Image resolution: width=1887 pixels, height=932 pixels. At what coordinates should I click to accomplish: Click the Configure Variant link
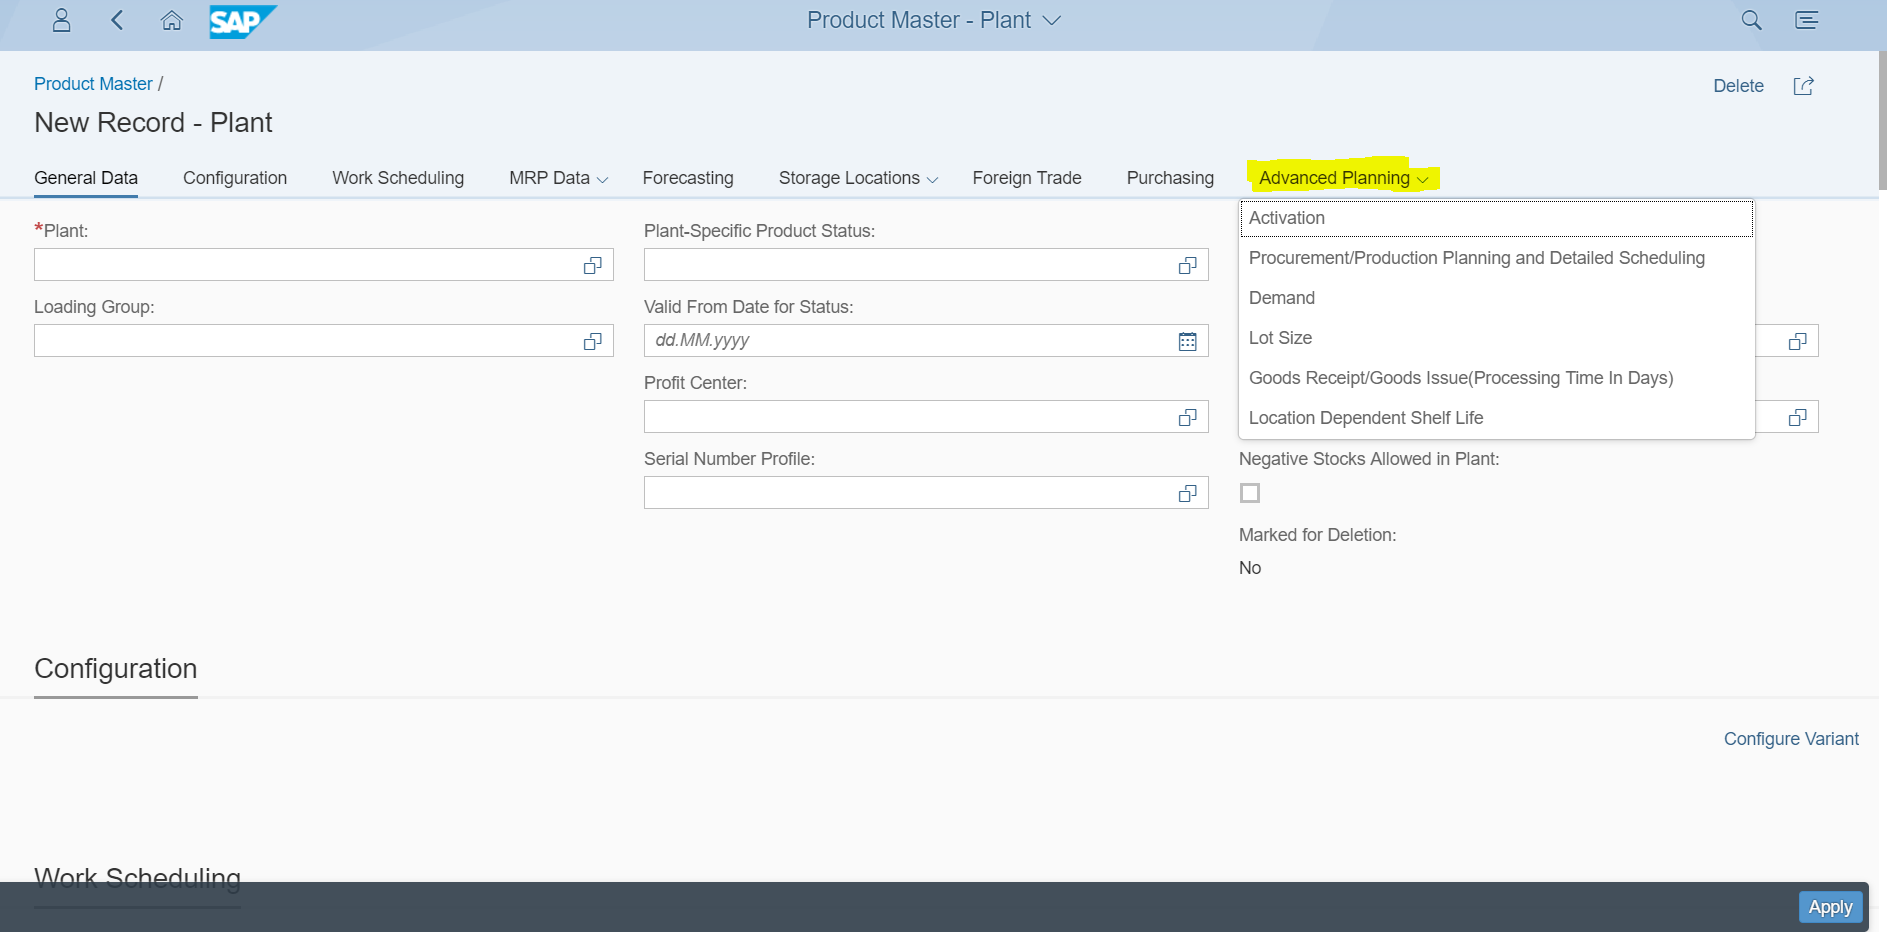pos(1790,739)
